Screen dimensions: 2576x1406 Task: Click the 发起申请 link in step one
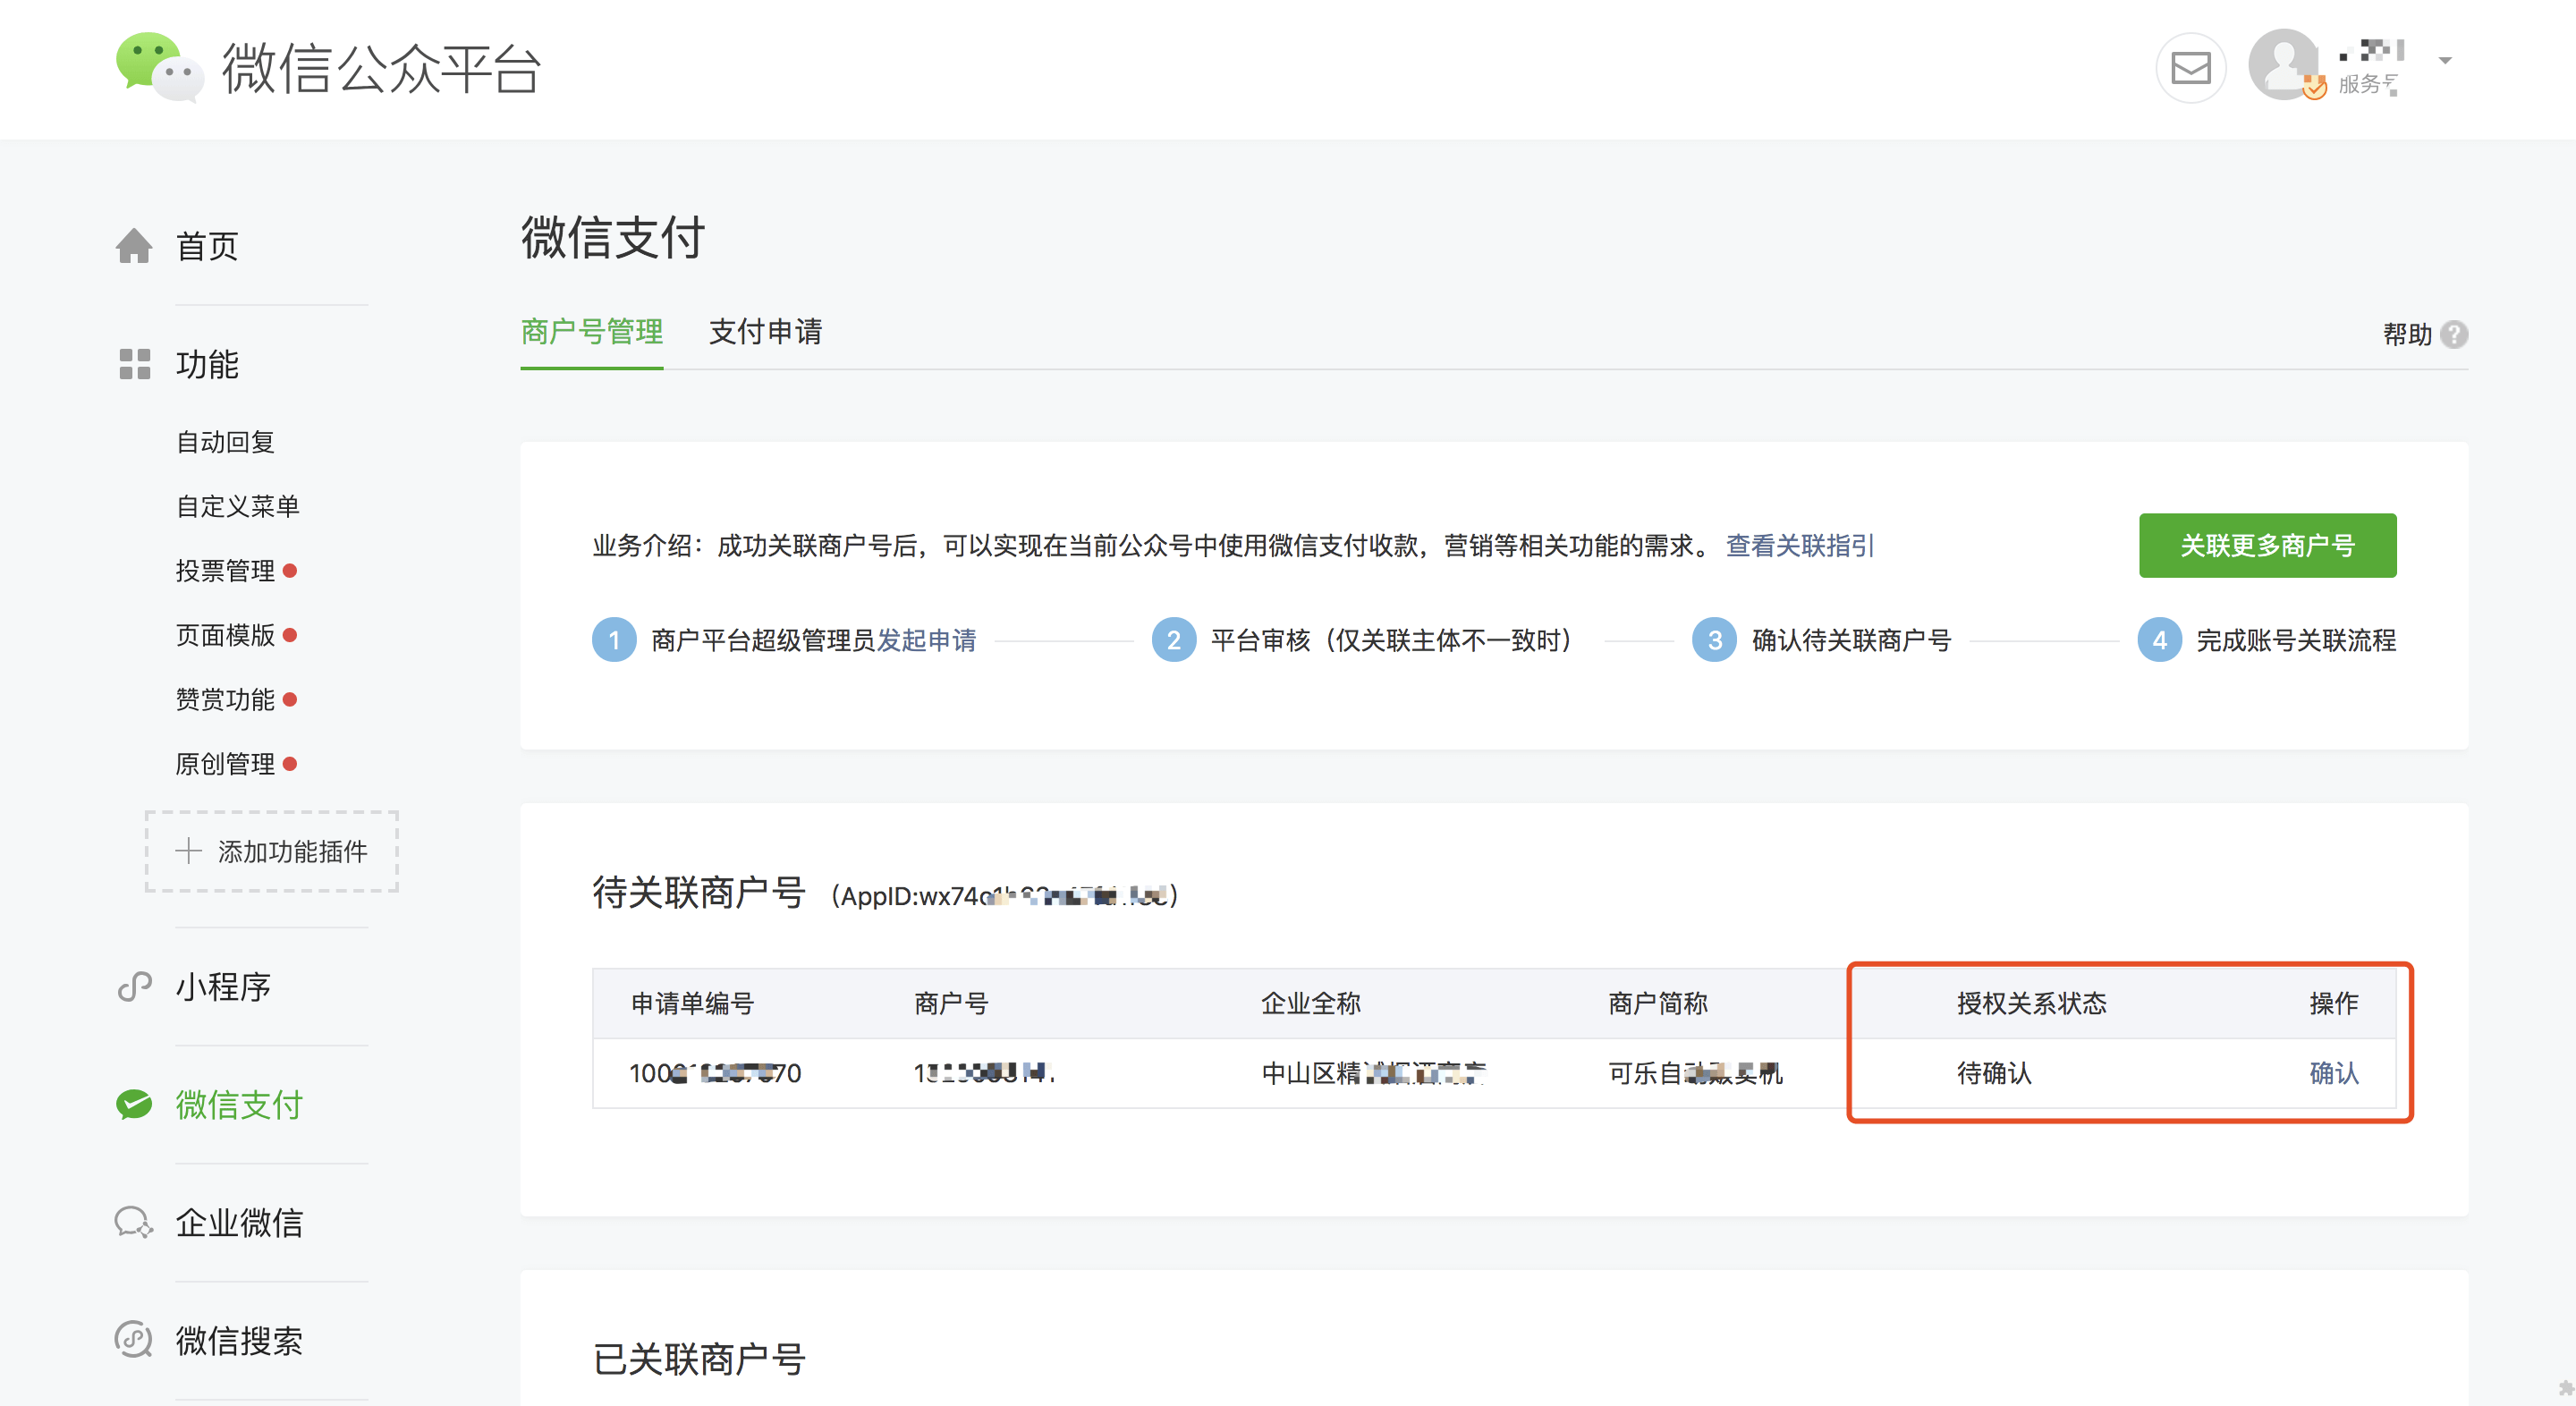pyautogui.click(x=926, y=640)
